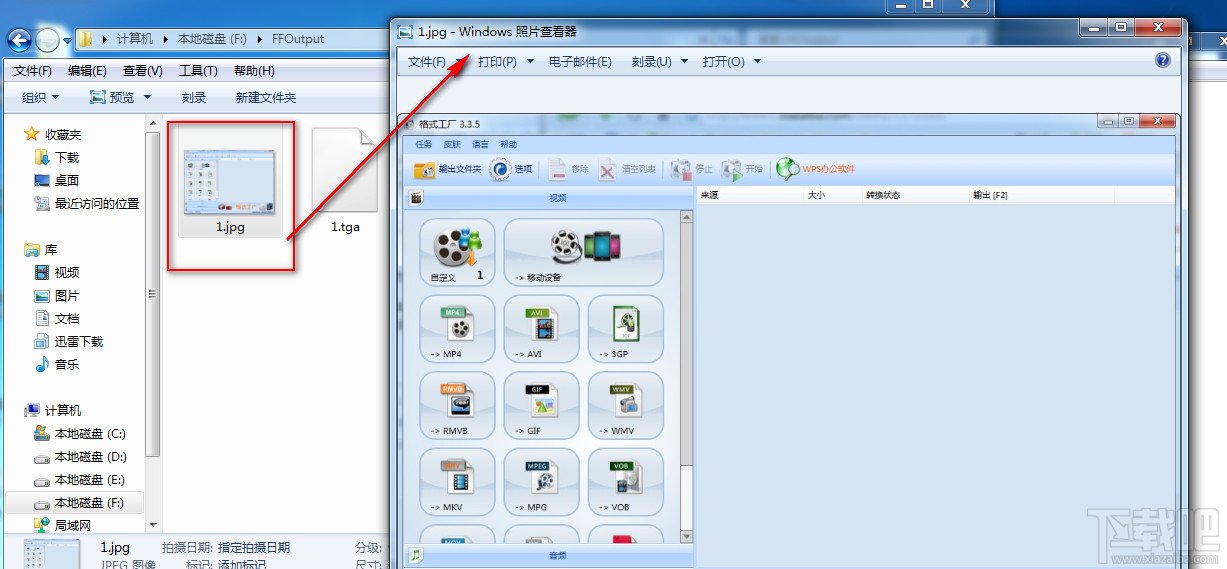This screenshot has height=569, width=1227.
Task: Open the 打开(O) dropdown in photo viewer
Action: click(731, 62)
